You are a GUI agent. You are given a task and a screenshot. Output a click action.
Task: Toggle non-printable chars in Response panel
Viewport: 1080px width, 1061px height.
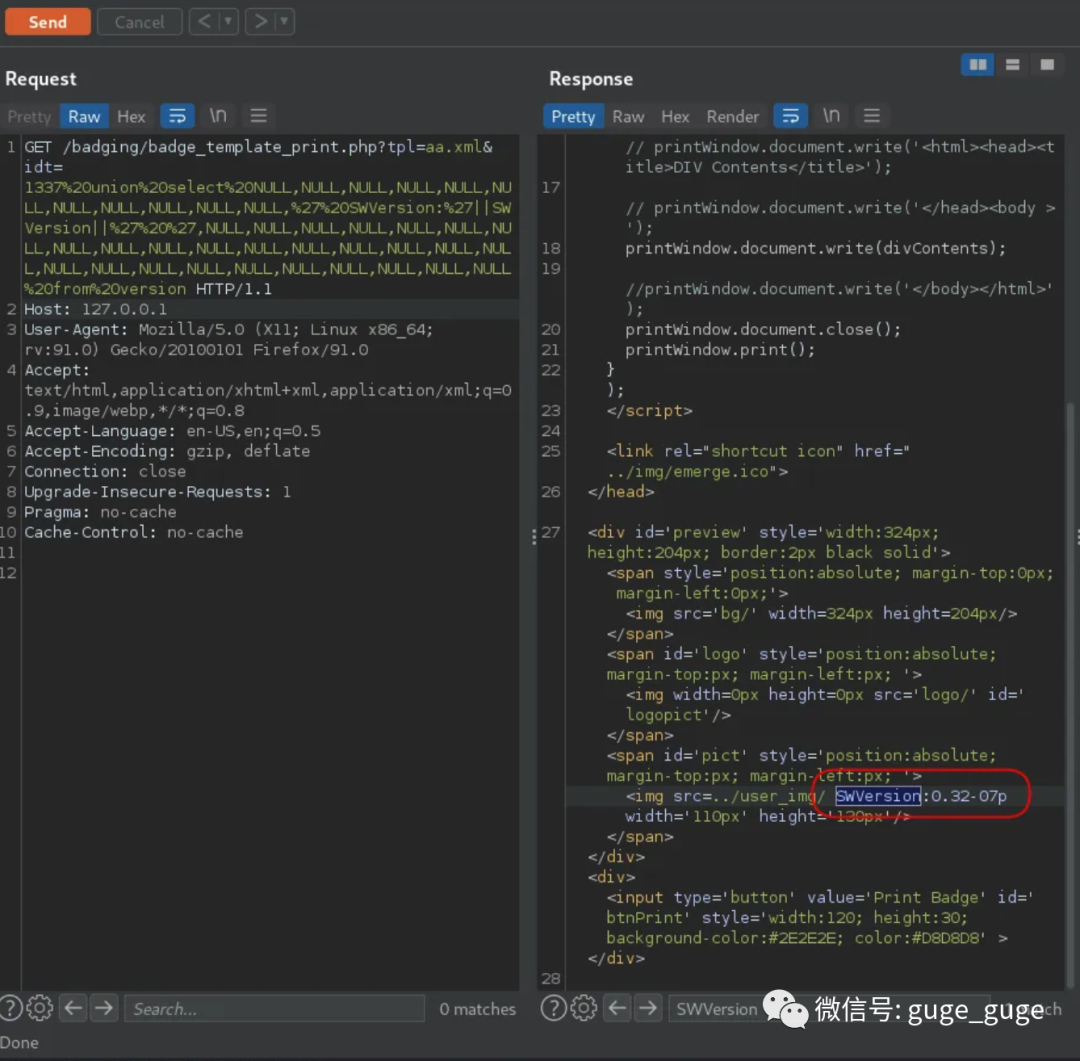click(831, 116)
